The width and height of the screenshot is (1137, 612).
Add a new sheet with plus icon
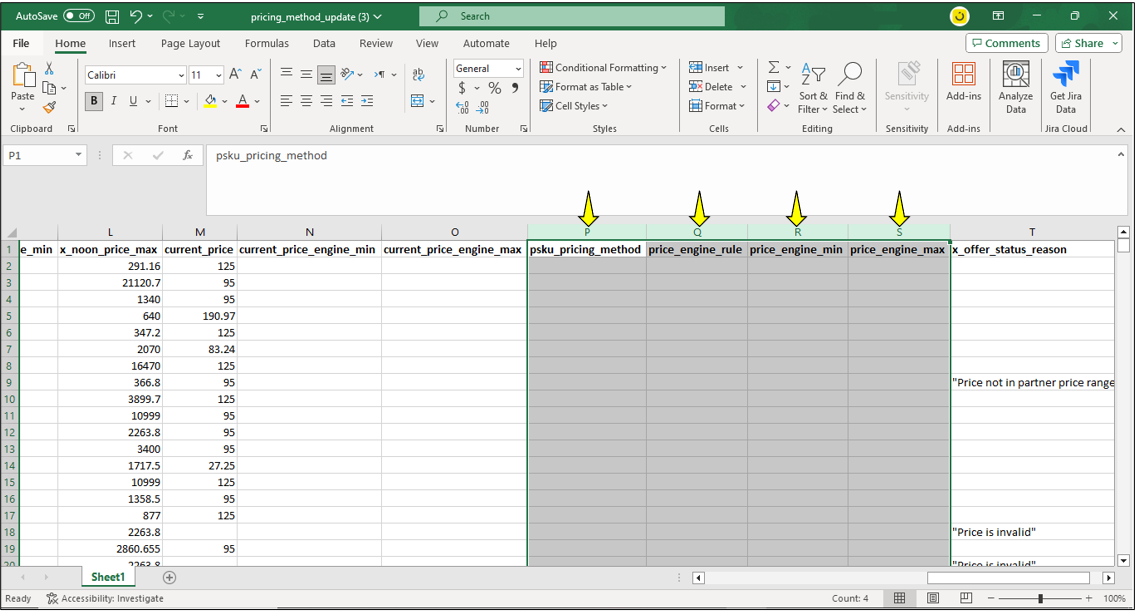[169, 577]
